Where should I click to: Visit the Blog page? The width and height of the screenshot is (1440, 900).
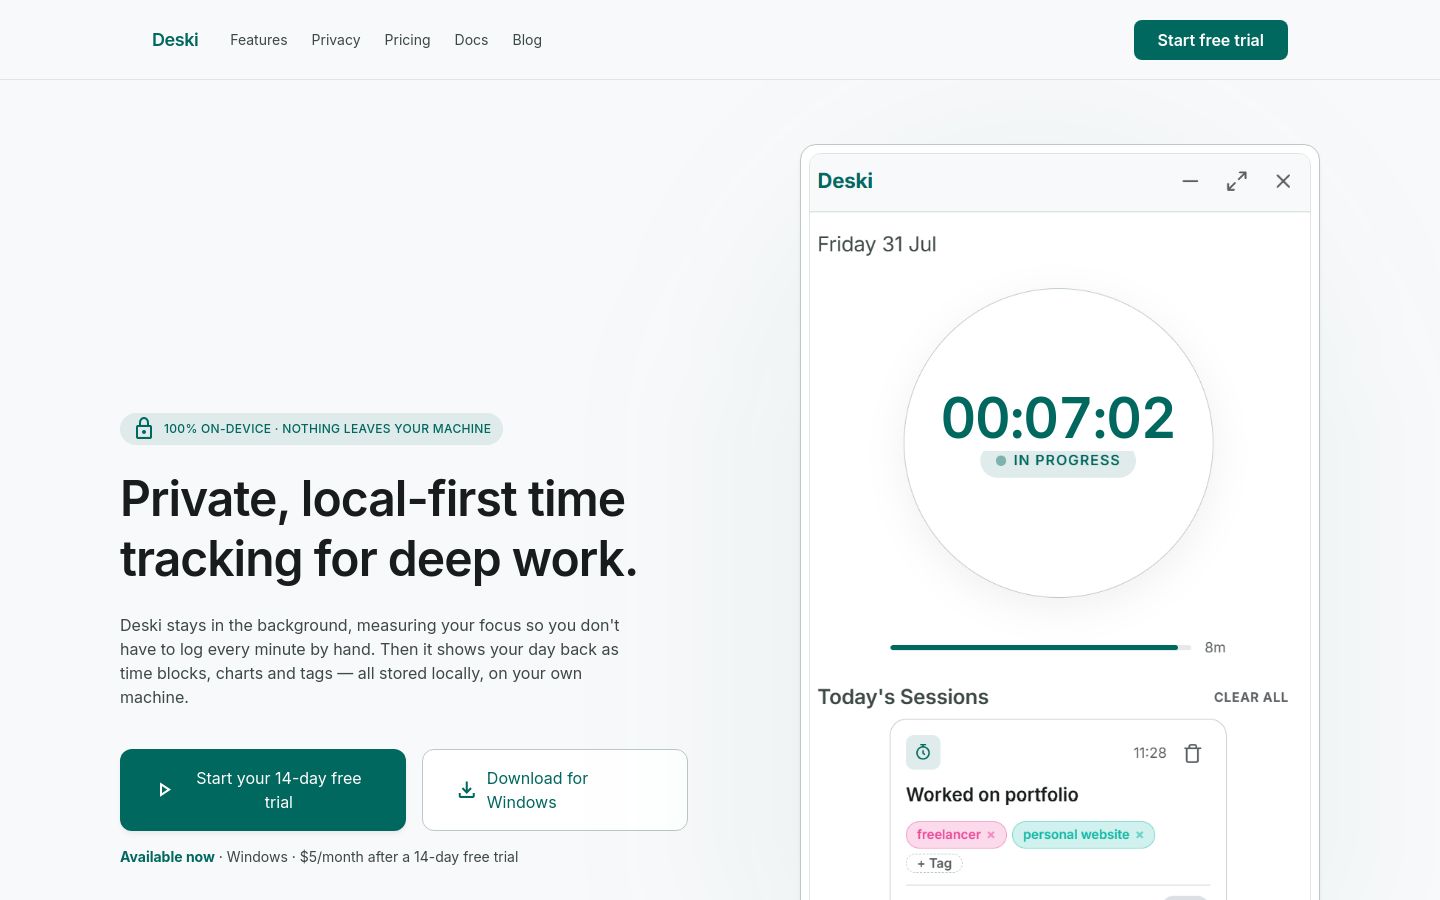[x=527, y=40]
